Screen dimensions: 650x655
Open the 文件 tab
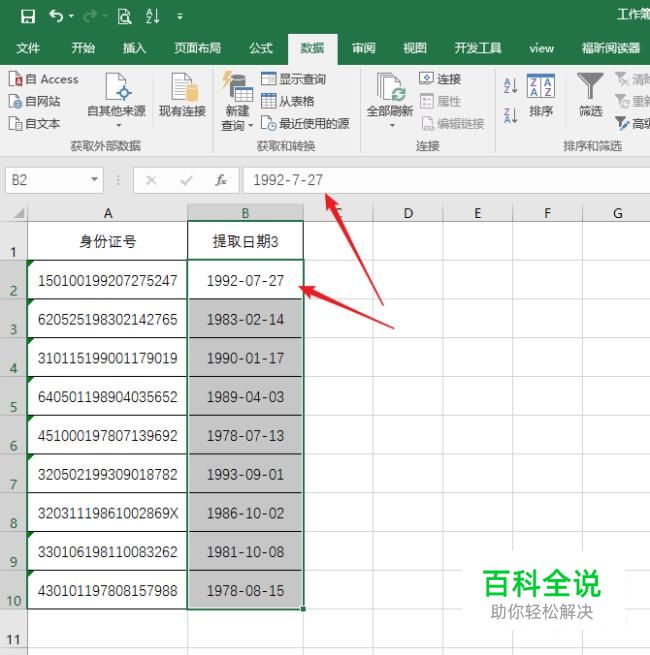pyautogui.click(x=28, y=48)
